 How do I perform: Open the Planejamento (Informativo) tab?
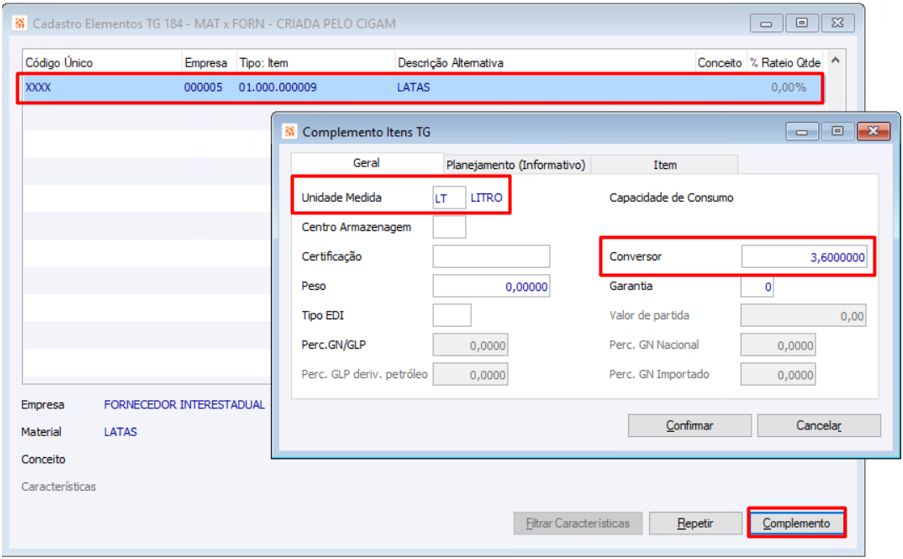pyautogui.click(x=516, y=165)
